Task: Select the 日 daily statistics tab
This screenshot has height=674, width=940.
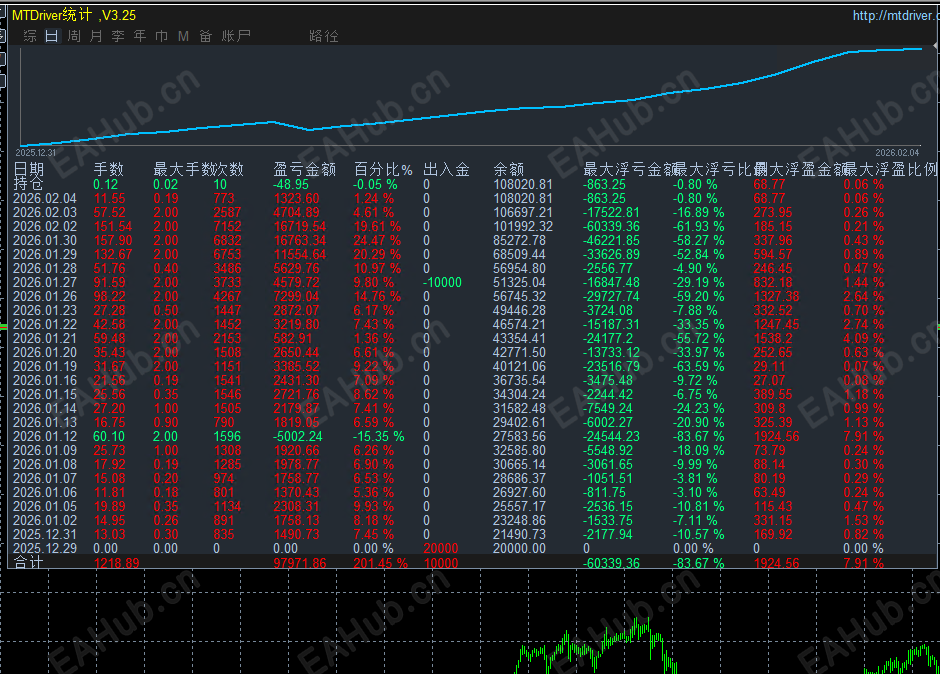Action: 52,36
